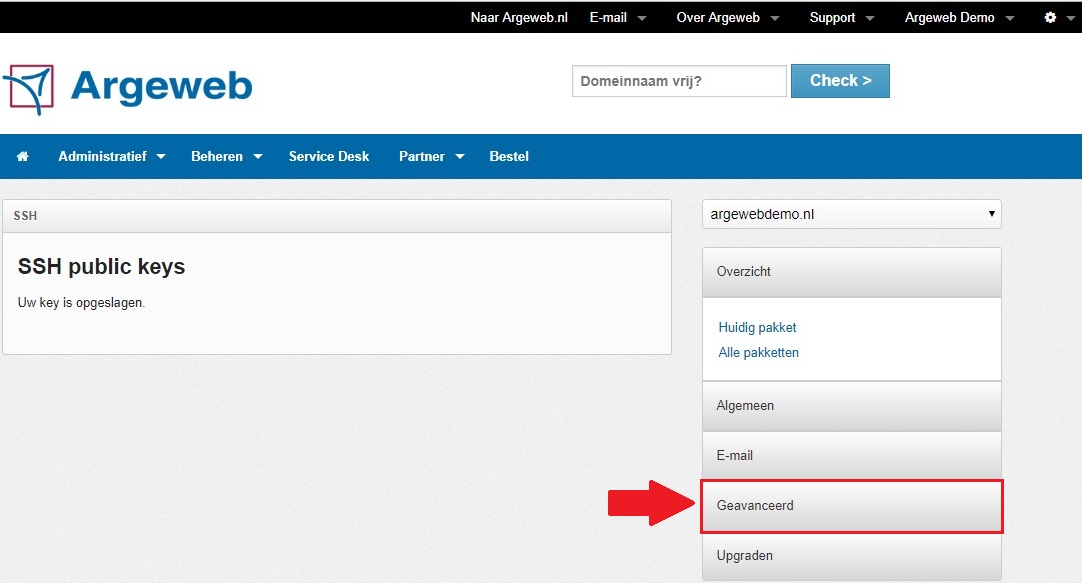Open Huidig pakket link

tap(757, 327)
